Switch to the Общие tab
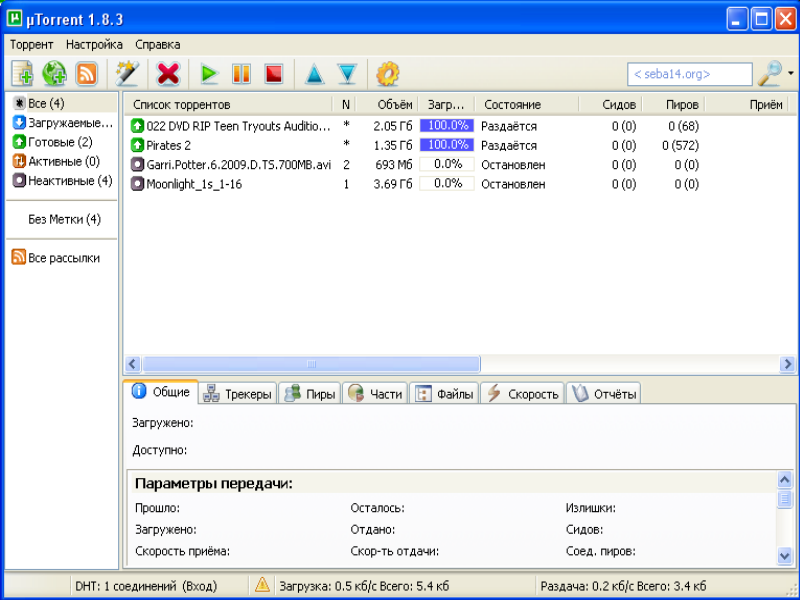Screen dimensions: 800x600 pyautogui.click(x=161, y=392)
